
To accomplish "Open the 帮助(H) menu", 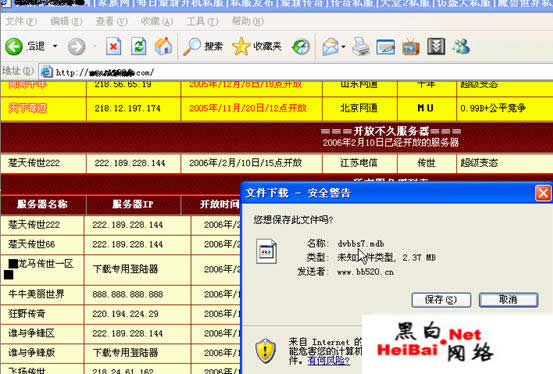I will [248, 22].
